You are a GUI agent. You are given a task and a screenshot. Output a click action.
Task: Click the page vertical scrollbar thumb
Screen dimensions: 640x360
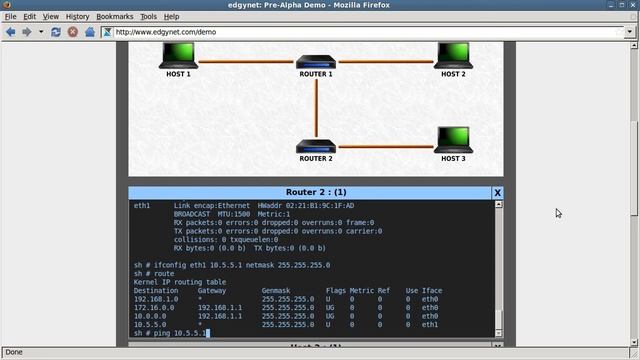[x=633, y=168]
